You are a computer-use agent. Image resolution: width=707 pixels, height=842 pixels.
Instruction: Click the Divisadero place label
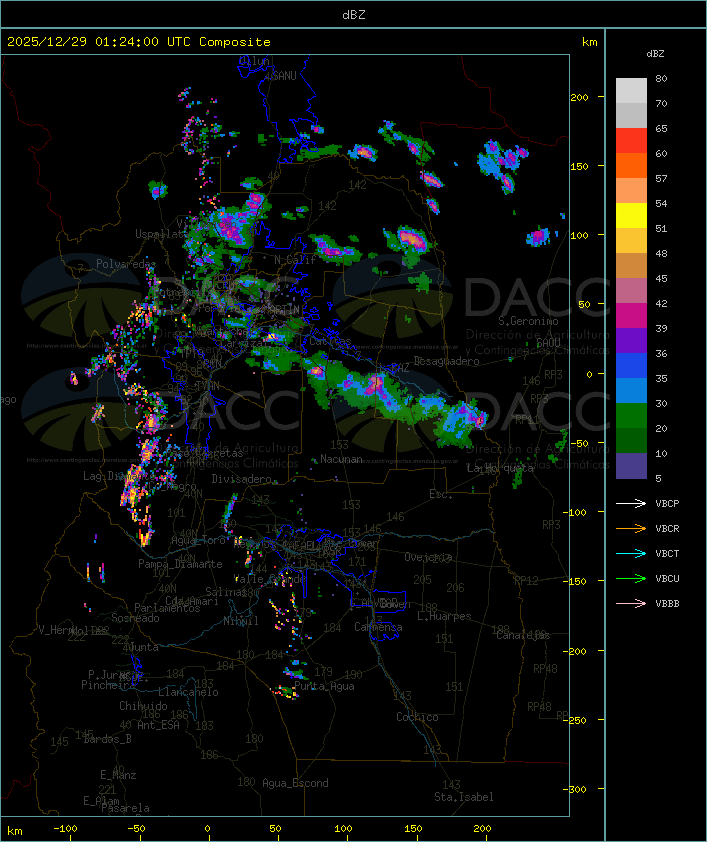click(242, 478)
